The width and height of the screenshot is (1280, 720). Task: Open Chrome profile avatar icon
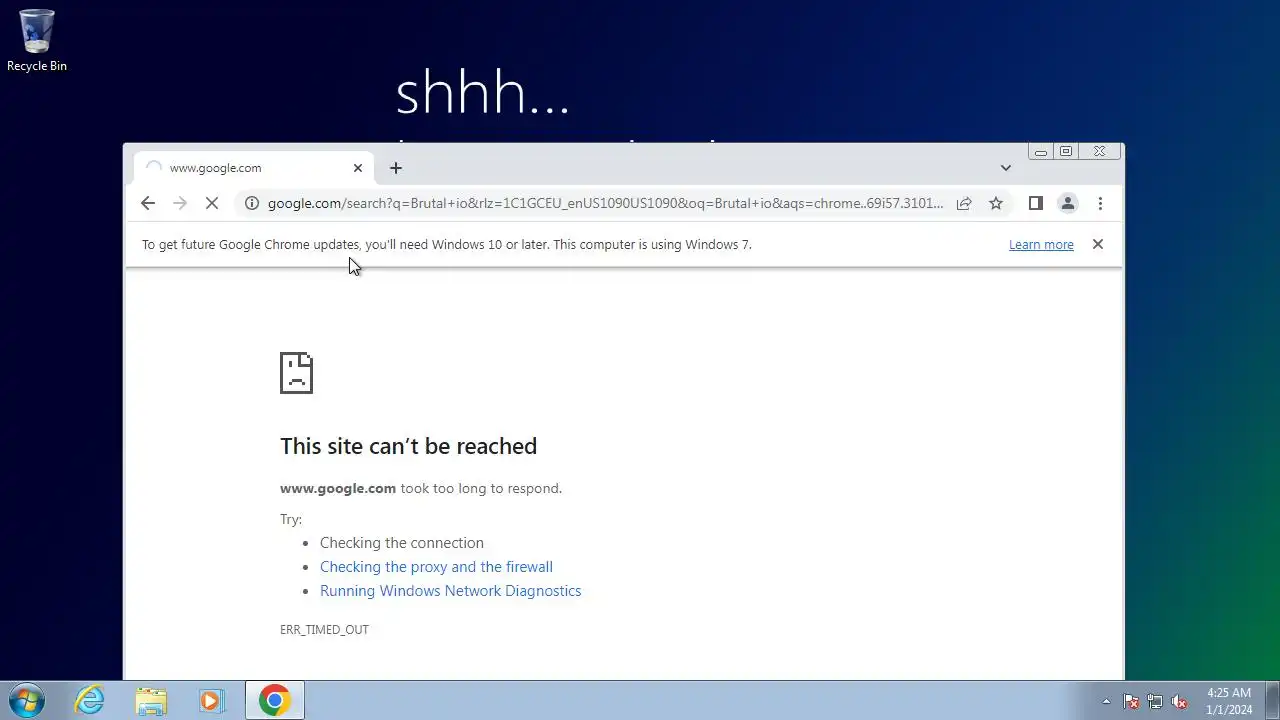(x=1068, y=203)
